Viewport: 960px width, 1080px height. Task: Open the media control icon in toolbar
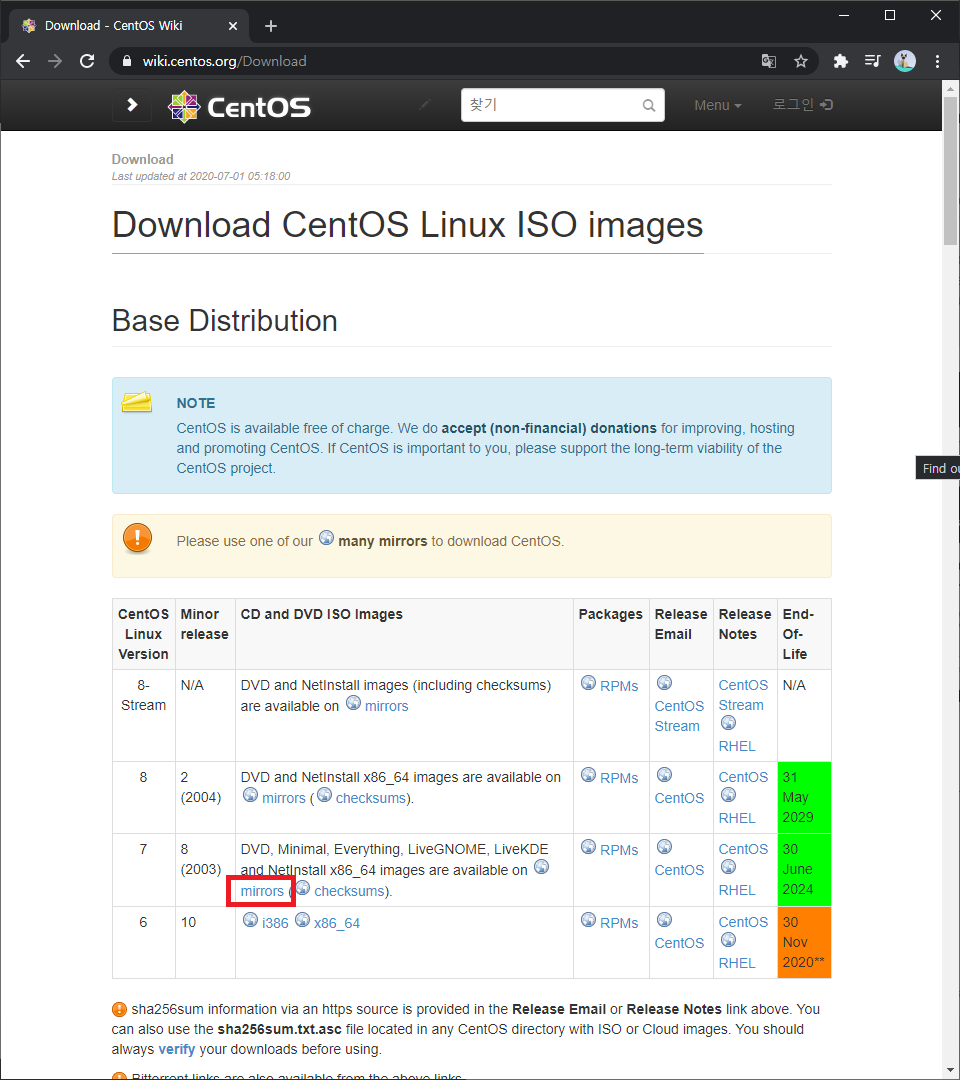(873, 61)
